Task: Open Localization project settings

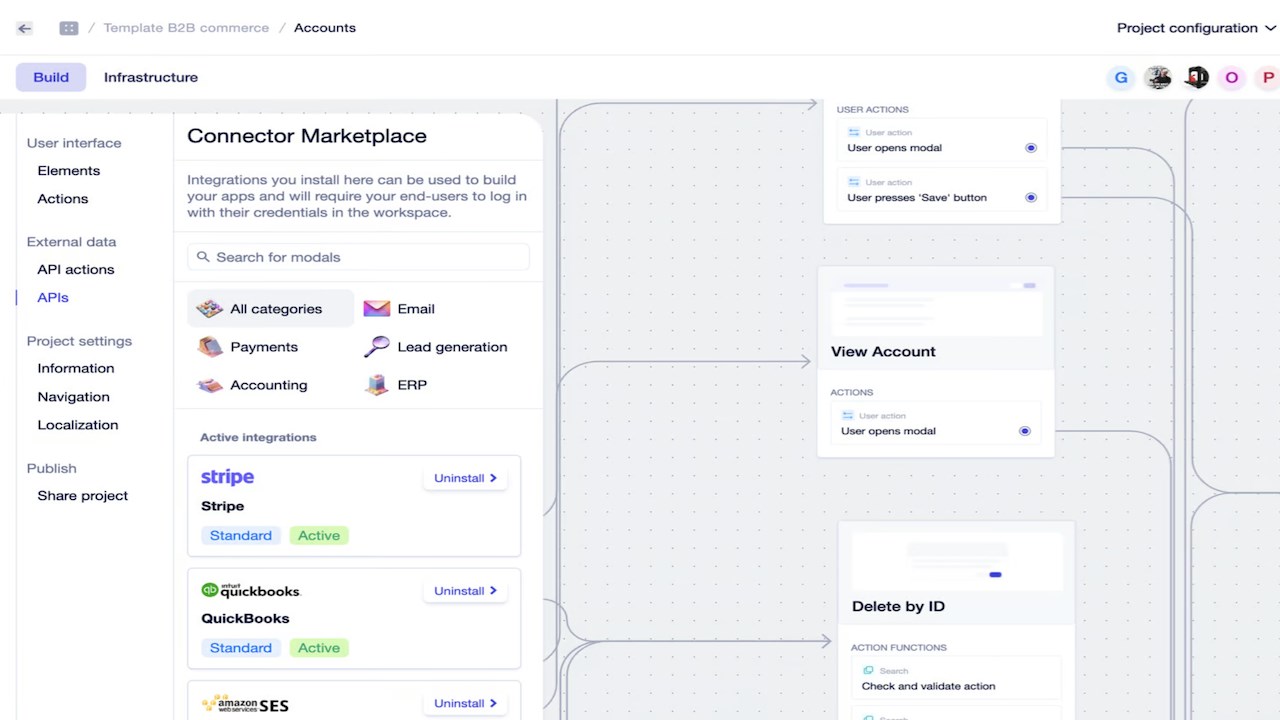Action: (78, 425)
